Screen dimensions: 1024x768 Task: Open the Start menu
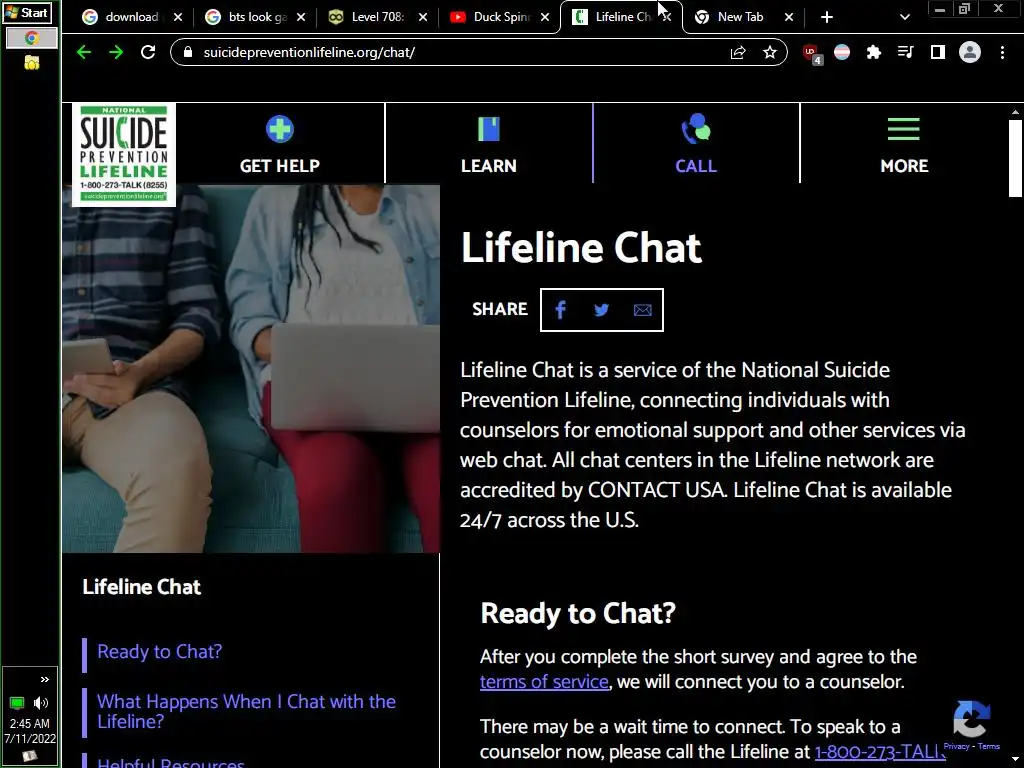click(x=27, y=12)
